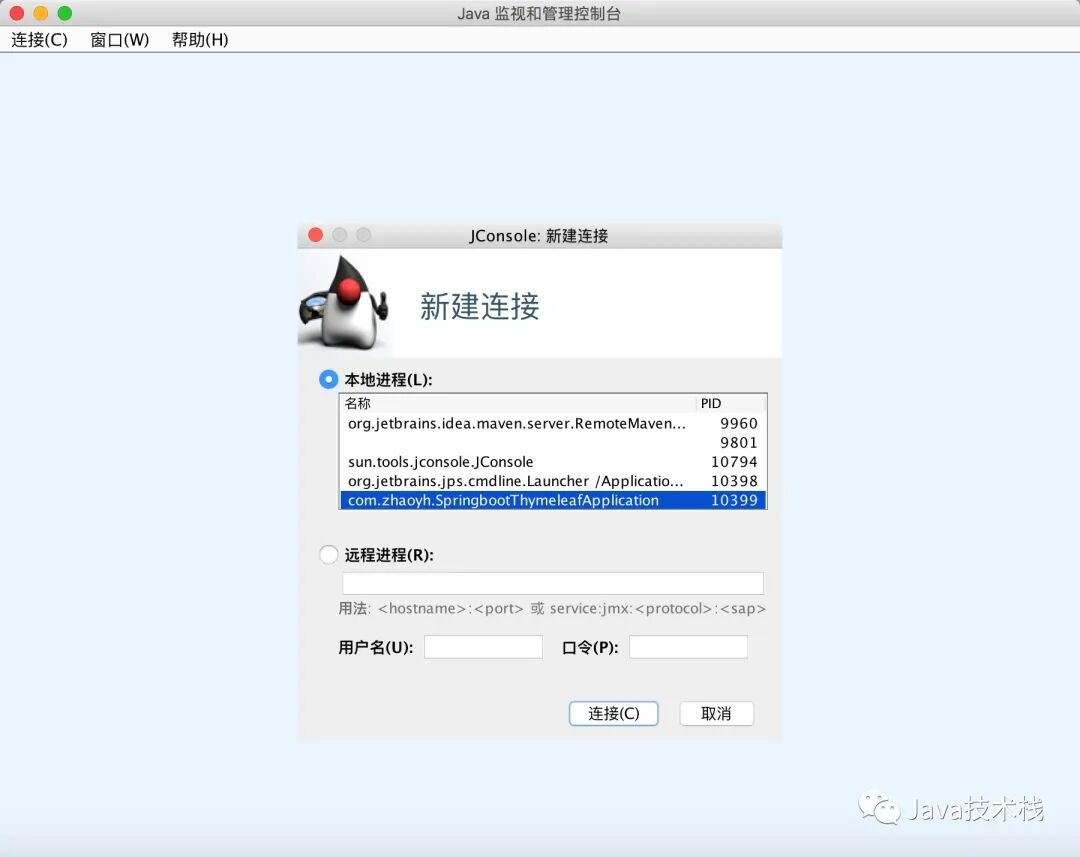Click the 取消 cancel button
Screen dimensions: 1080x857
716,714
